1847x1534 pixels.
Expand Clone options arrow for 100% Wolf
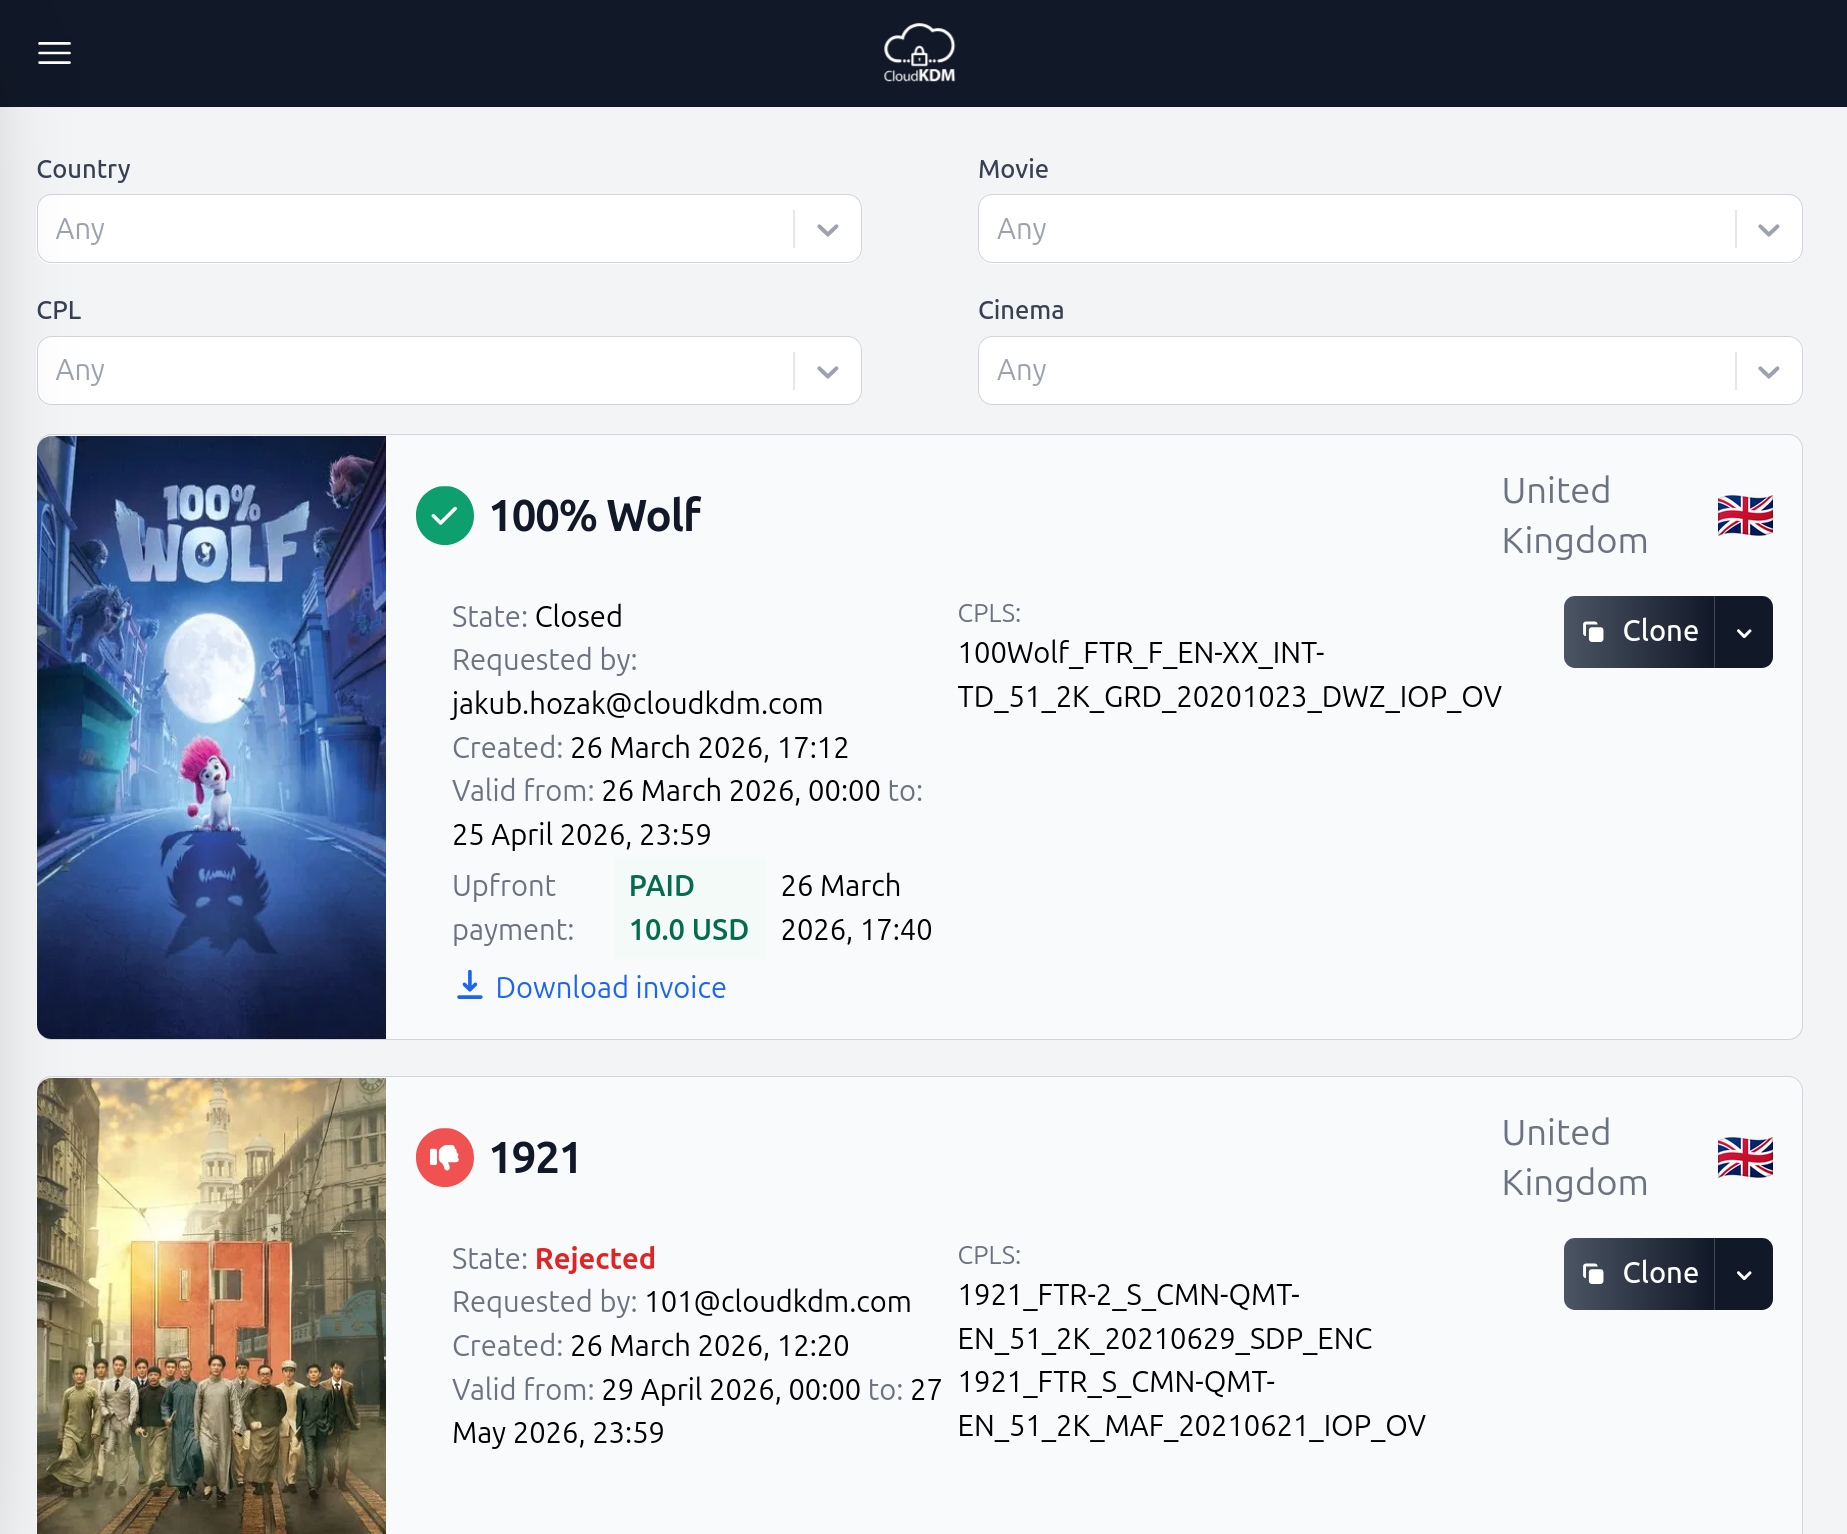click(1744, 632)
